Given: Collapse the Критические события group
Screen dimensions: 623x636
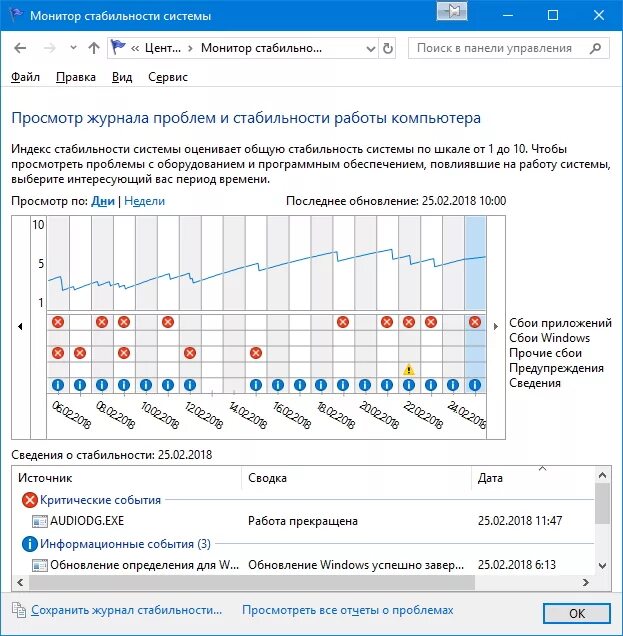Looking at the screenshot, I should [x=100, y=500].
